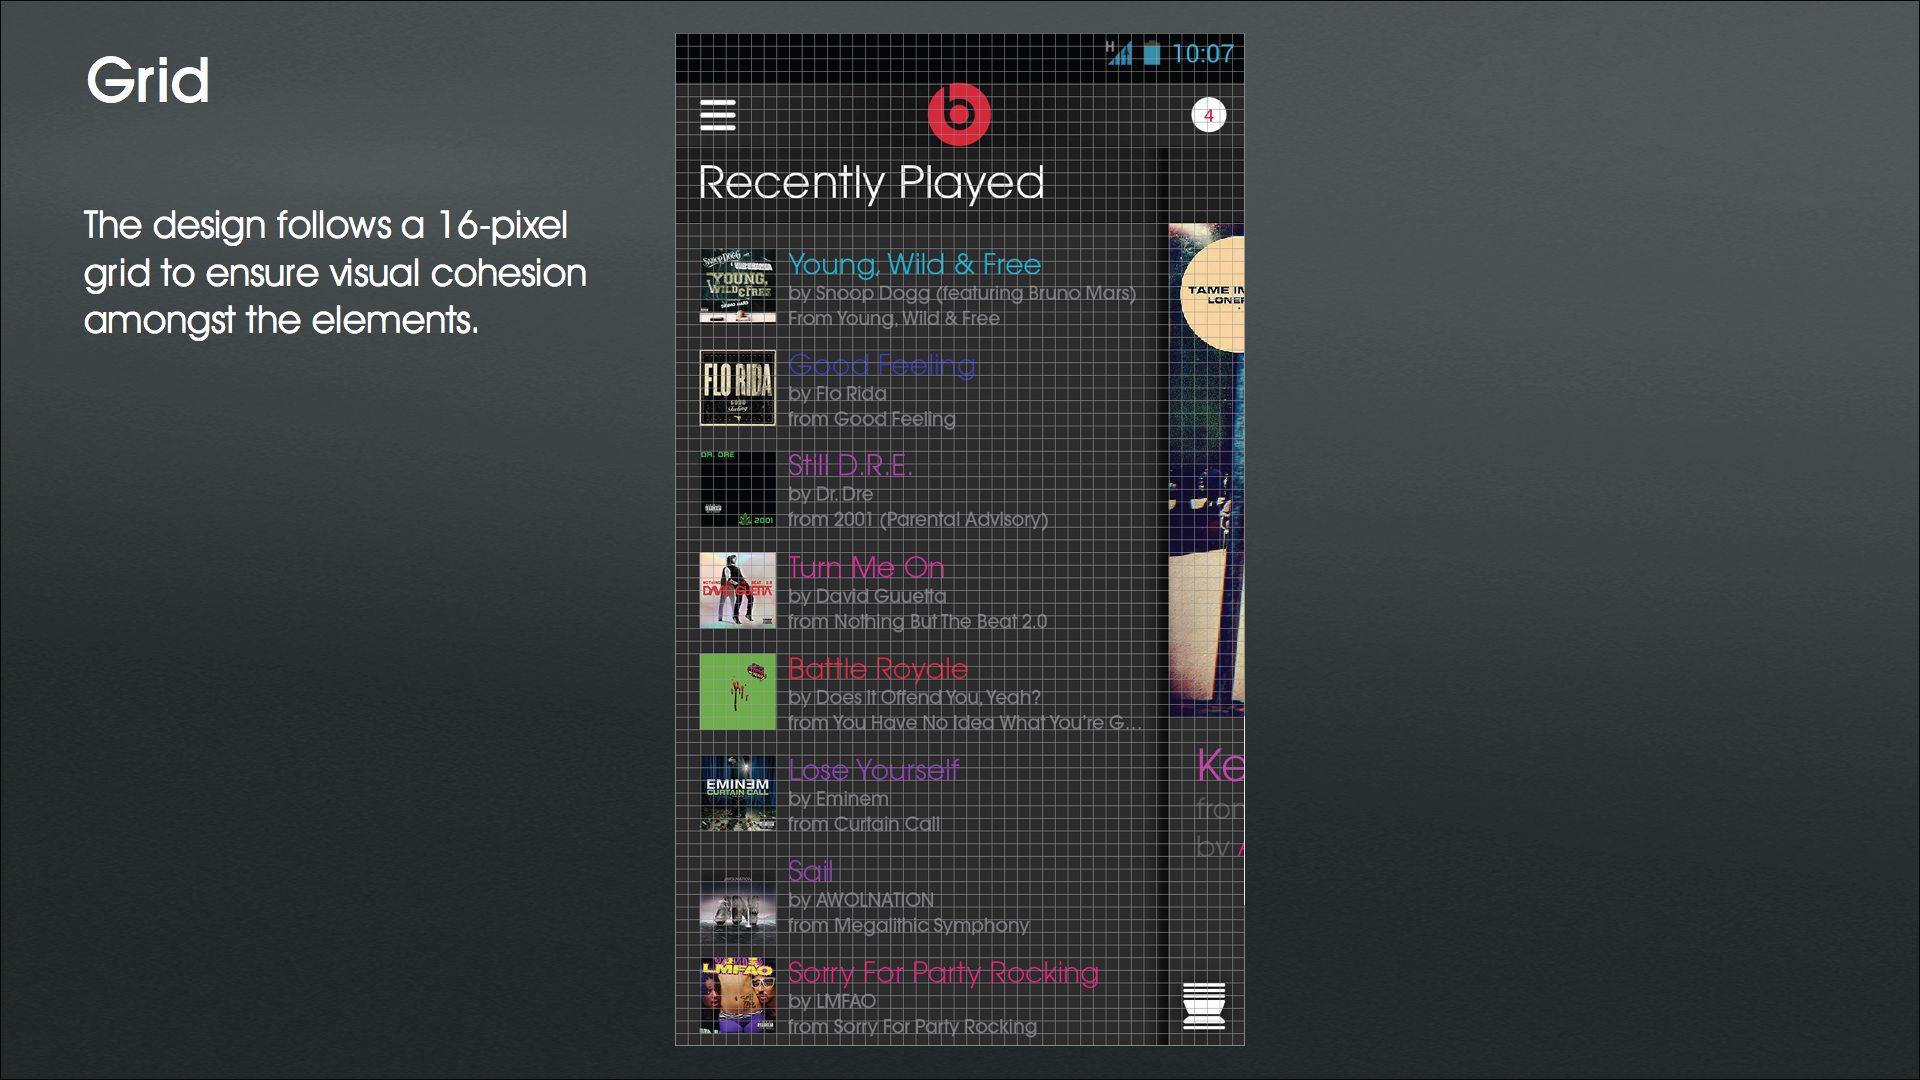Open the notification badge showing 4
The width and height of the screenshot is (1920, 1080).
pyautogui.click(x=1208, y=115)
